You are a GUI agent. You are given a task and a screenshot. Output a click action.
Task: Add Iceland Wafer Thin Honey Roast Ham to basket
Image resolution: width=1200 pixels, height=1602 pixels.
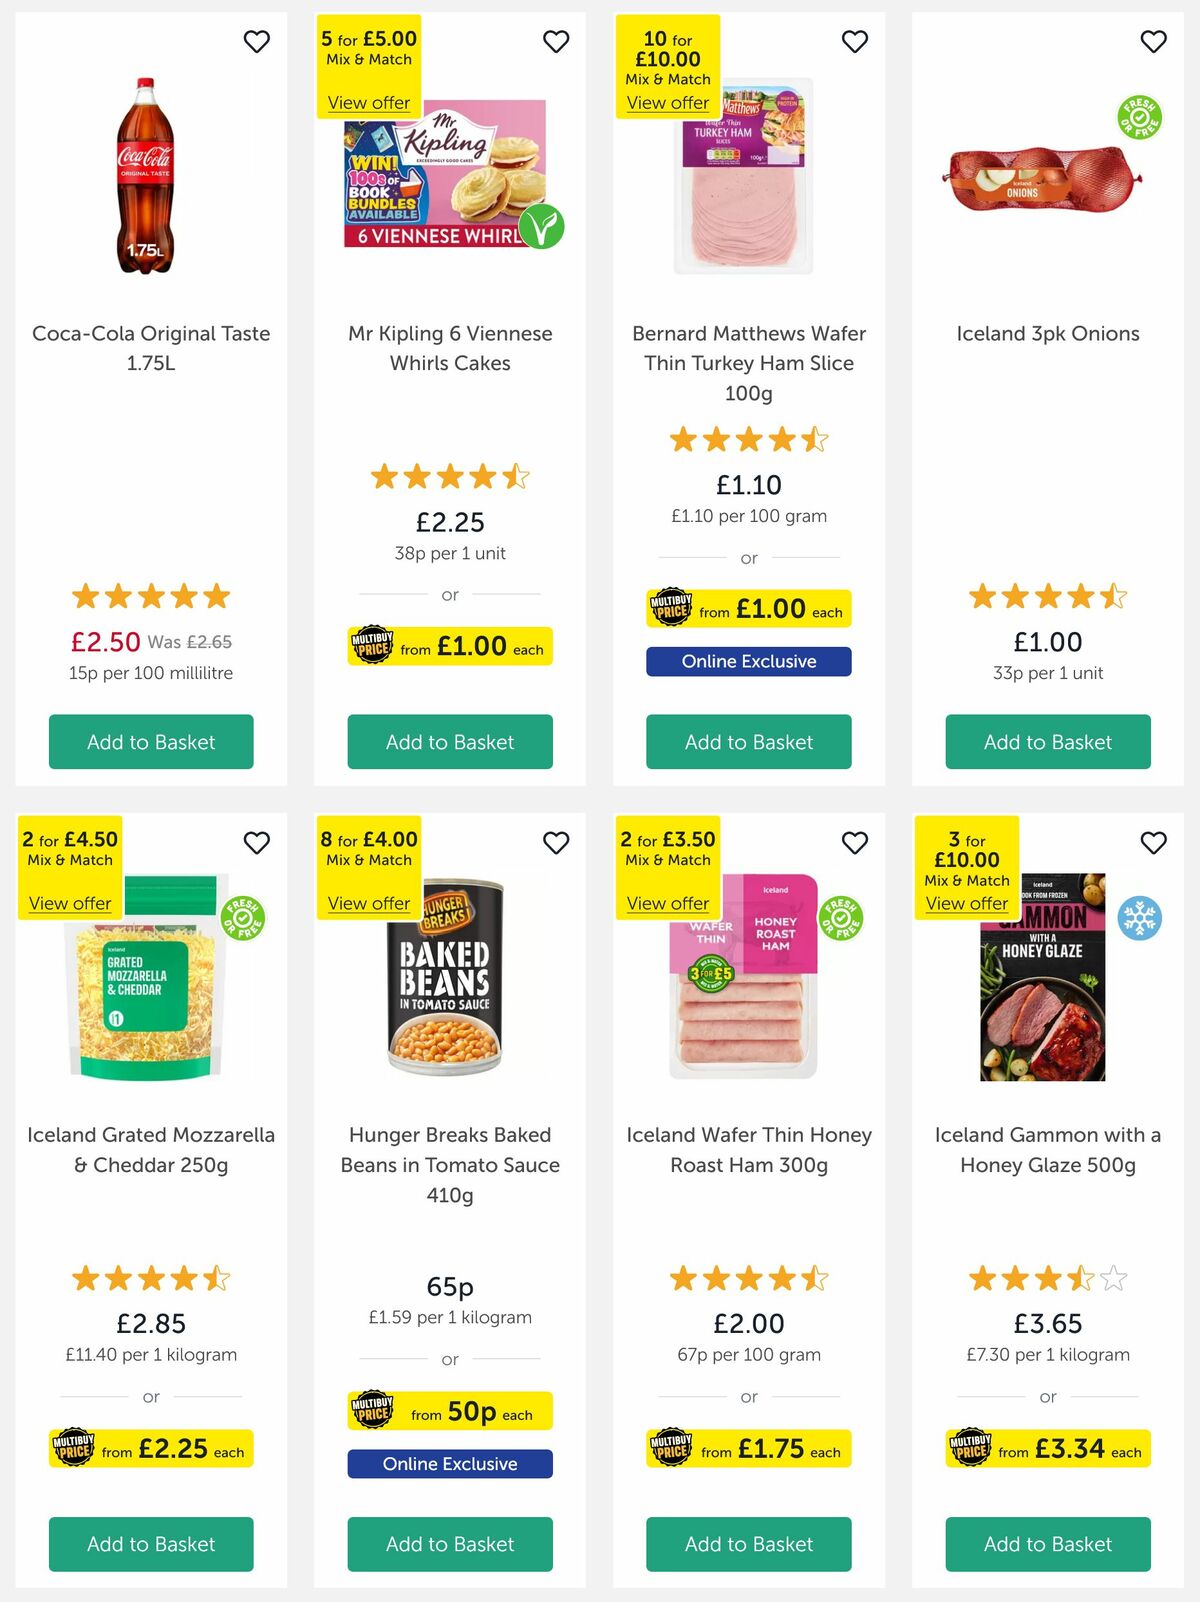[749, 1544]
